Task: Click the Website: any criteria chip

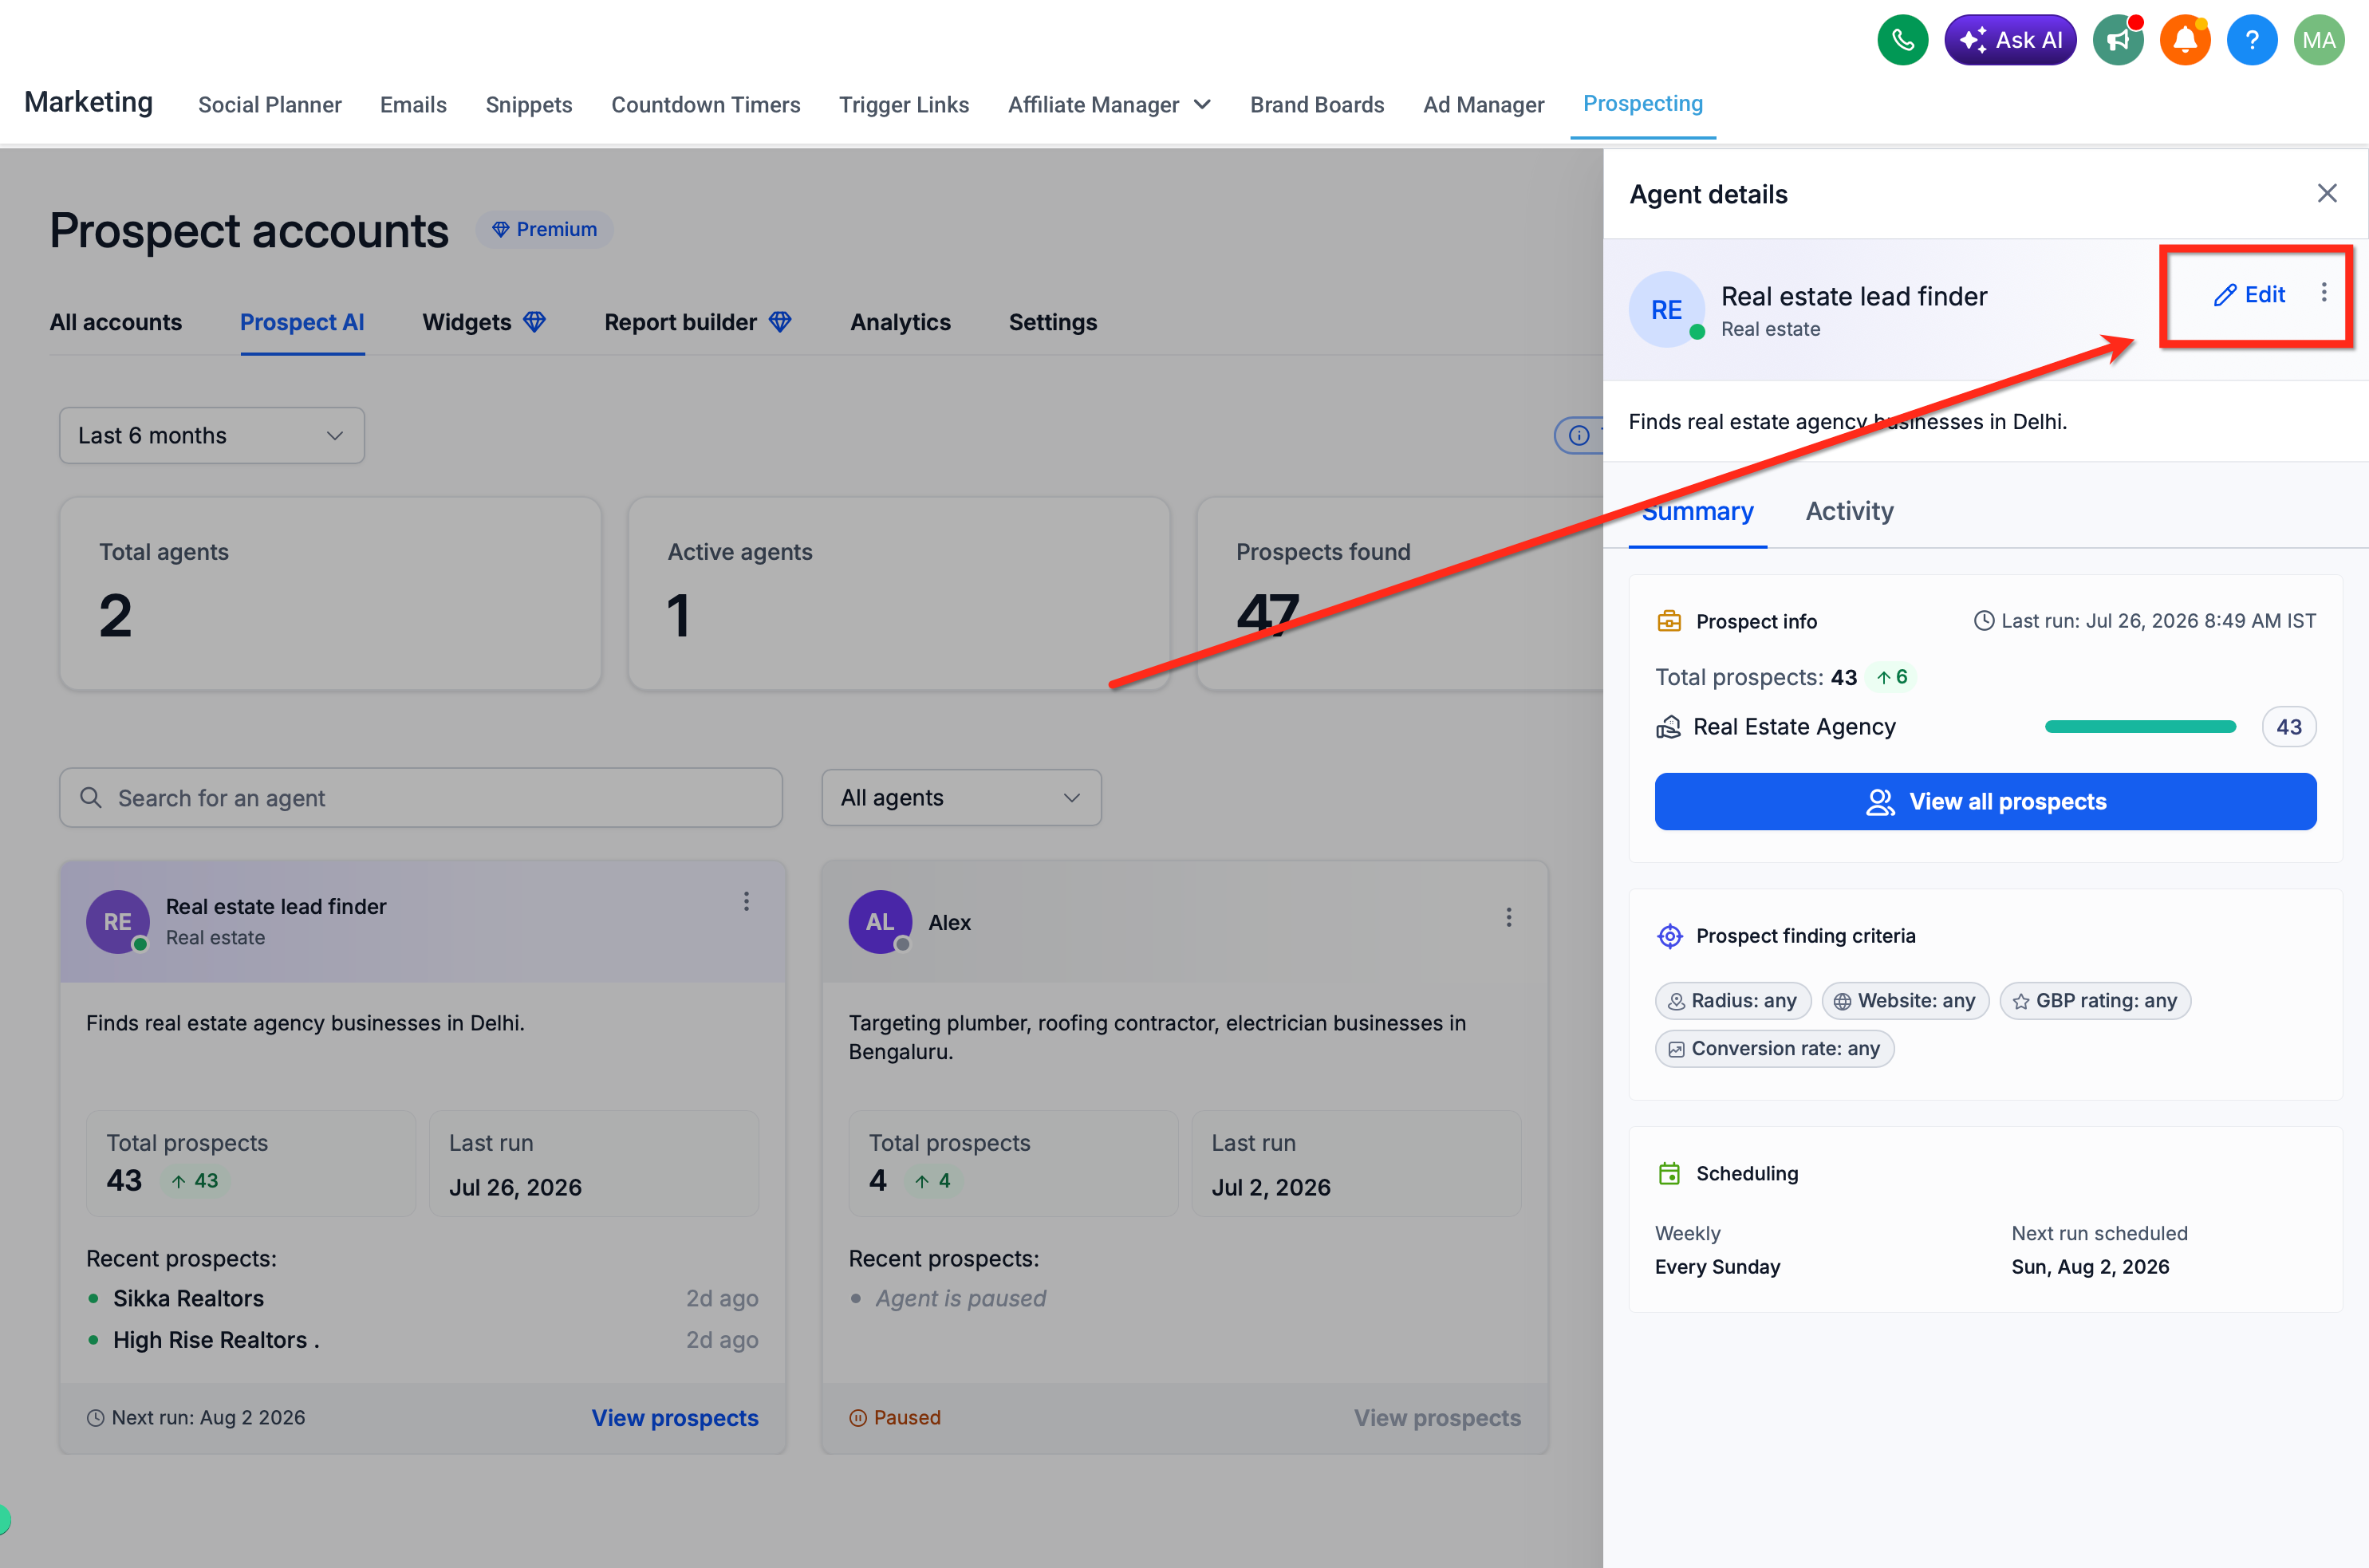Action: tap(1905, 1000)
